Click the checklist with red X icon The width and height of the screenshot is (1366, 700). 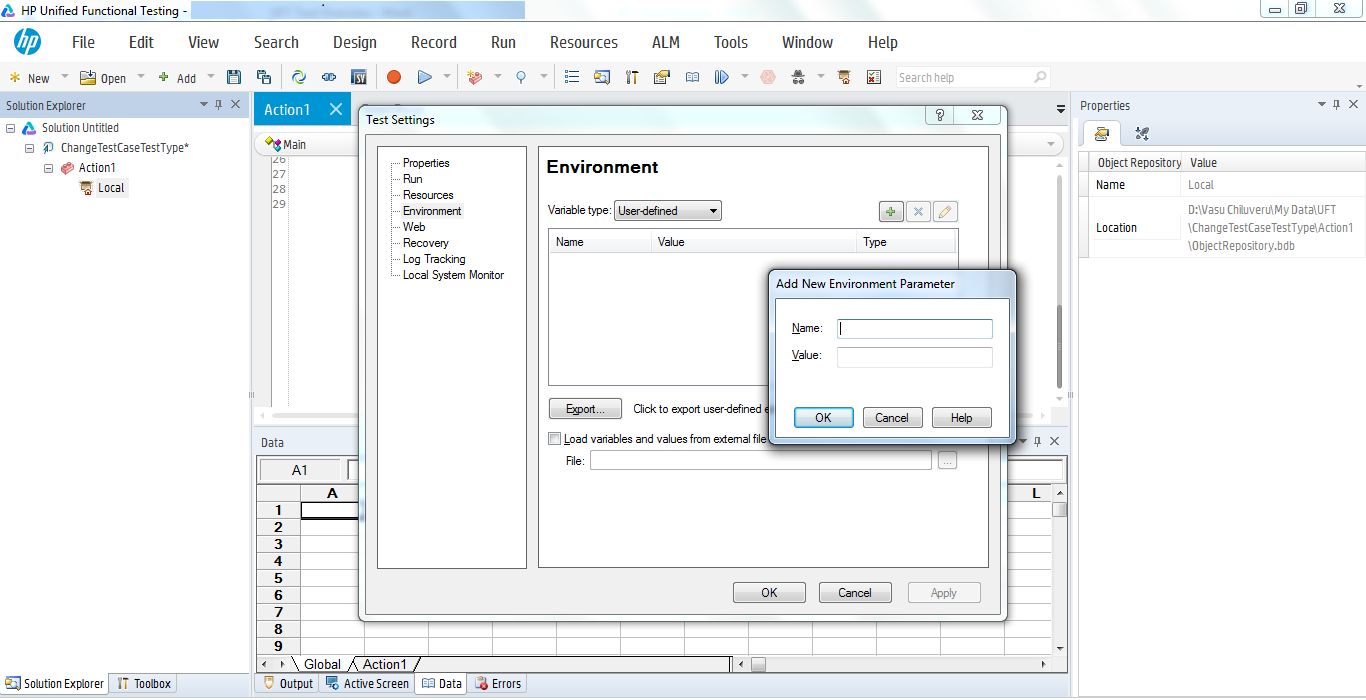tap(874, 77)
